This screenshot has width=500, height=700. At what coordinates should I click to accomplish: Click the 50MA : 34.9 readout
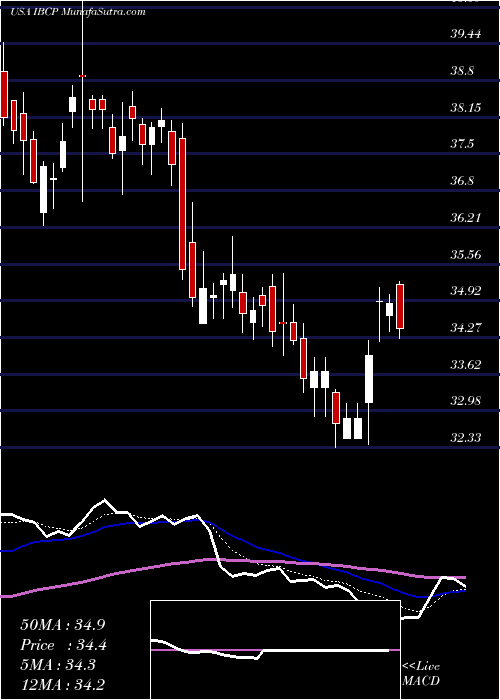(62, 625)
